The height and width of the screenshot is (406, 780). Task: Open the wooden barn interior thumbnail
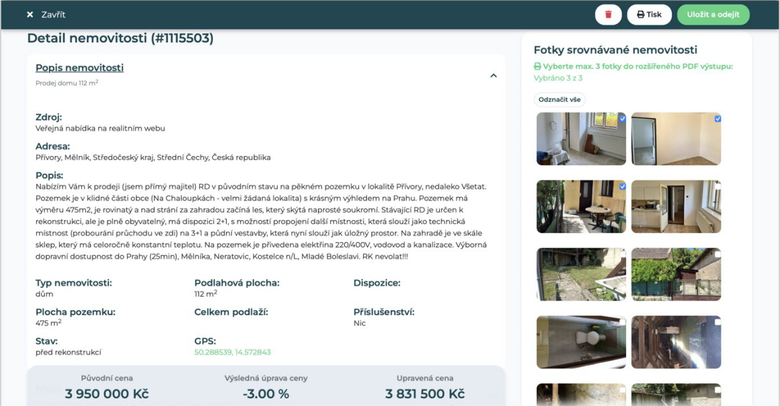pyautogui.click(x=676, y=341)
